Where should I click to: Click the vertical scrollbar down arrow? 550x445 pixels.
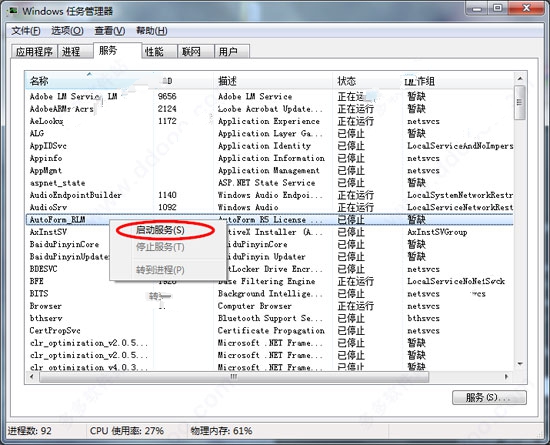[520, 364]
